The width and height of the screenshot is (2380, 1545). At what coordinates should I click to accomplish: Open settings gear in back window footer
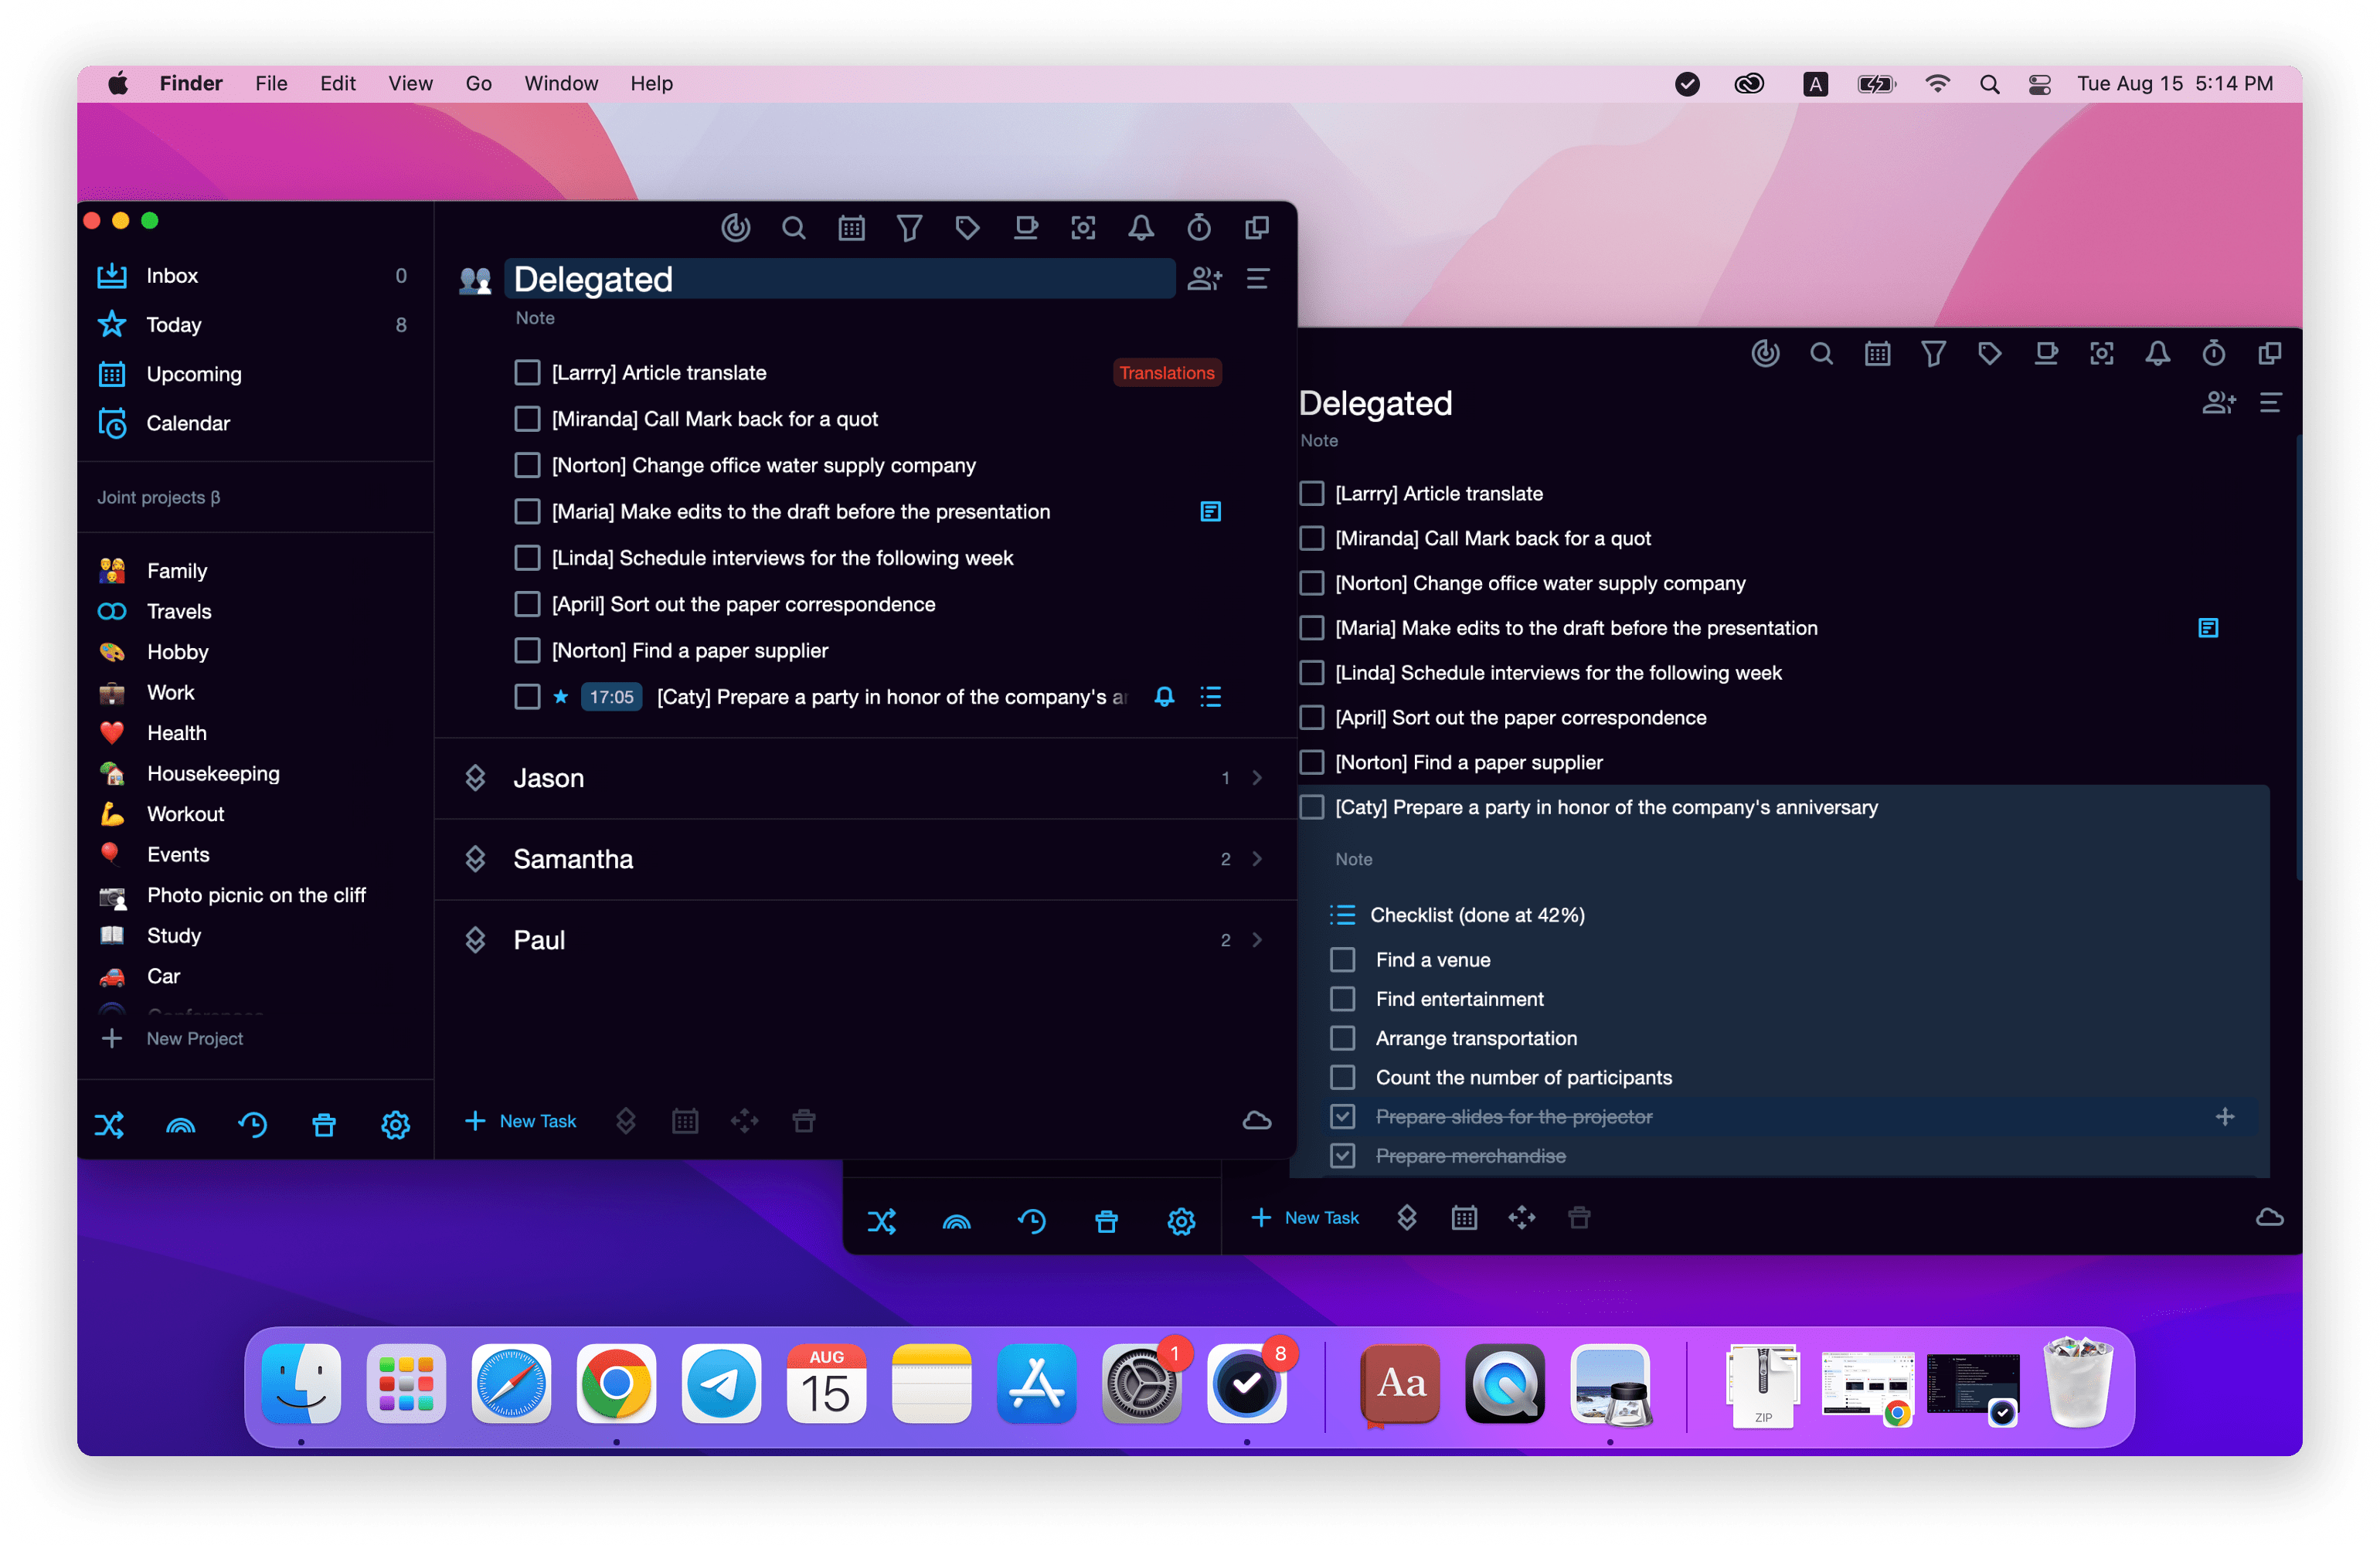tap(1181, 1221)
